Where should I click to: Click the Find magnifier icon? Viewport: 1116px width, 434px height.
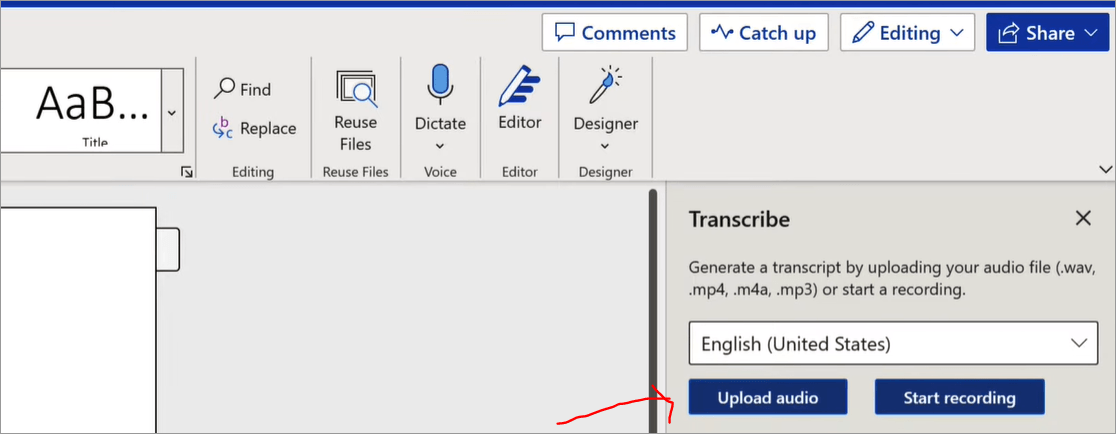[x=224, y=88]
